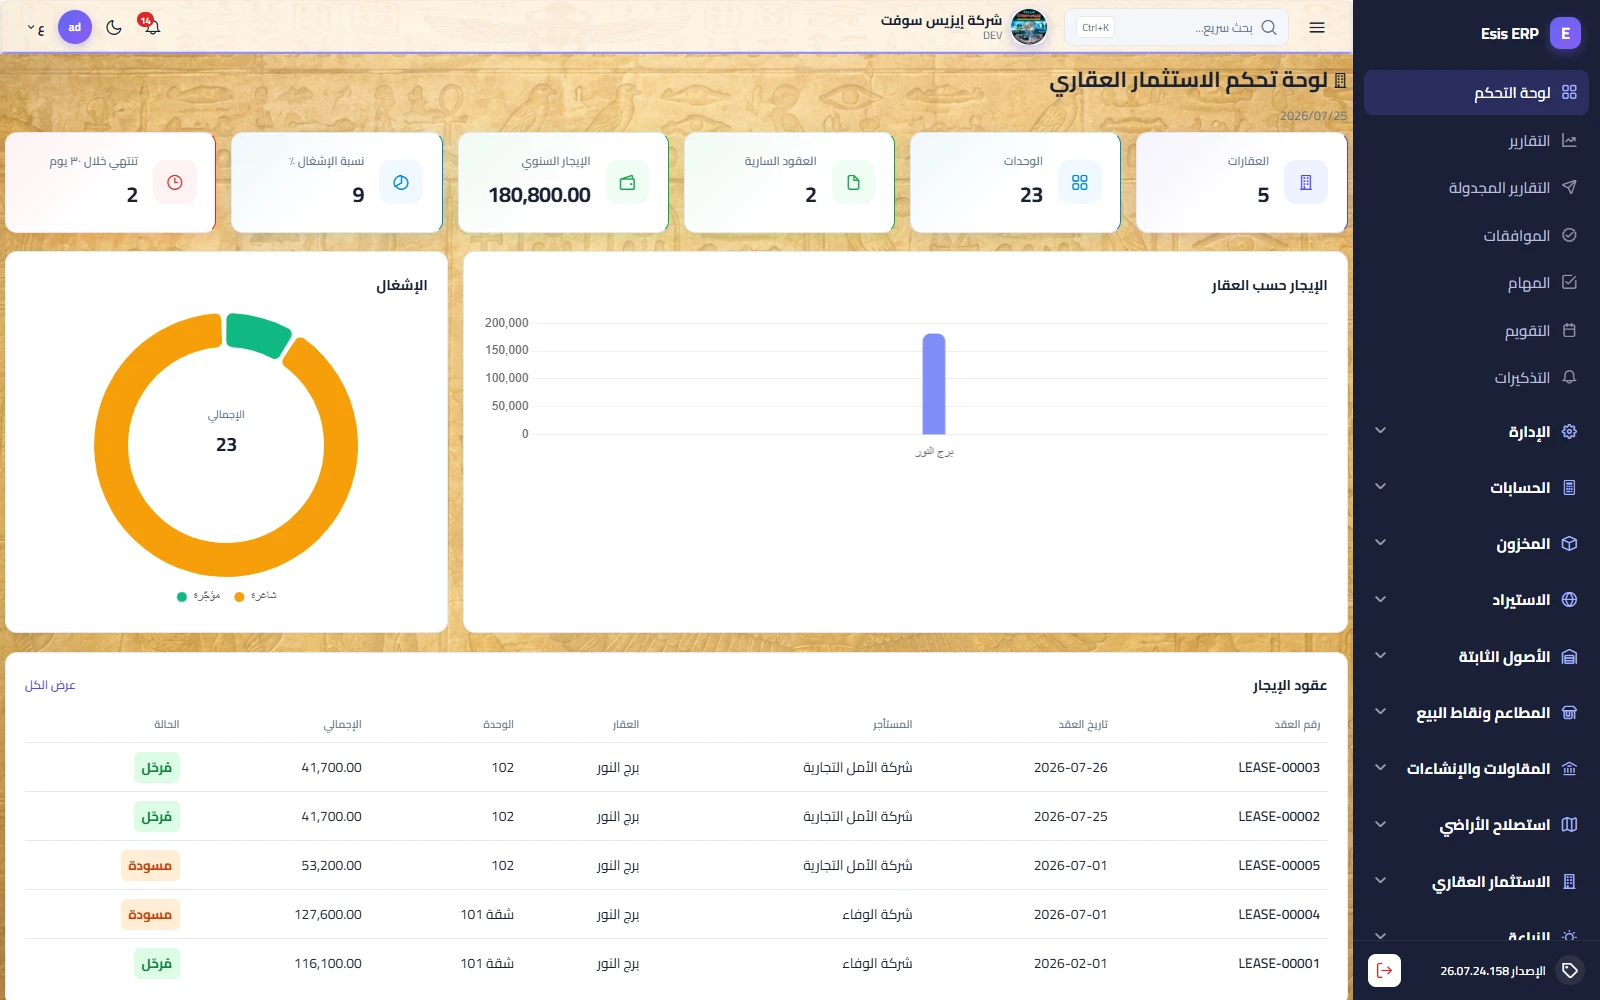Click the Ctrl+K shortcut badge

pos(1095,28)
